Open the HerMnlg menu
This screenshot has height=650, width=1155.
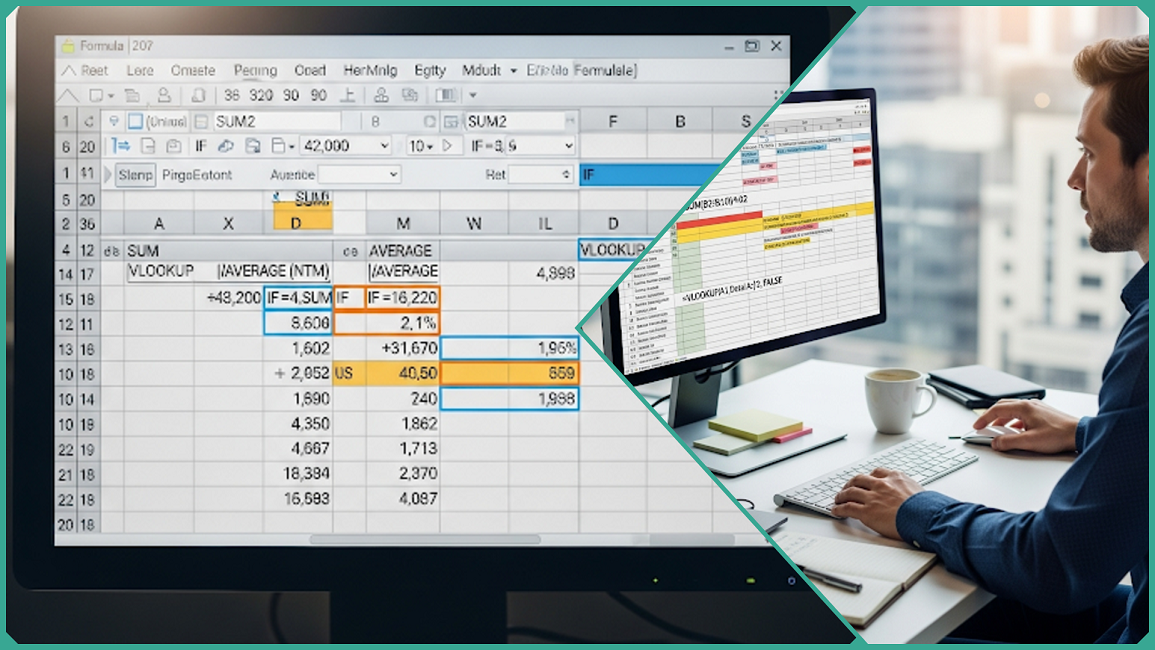[x=371, y=71]
